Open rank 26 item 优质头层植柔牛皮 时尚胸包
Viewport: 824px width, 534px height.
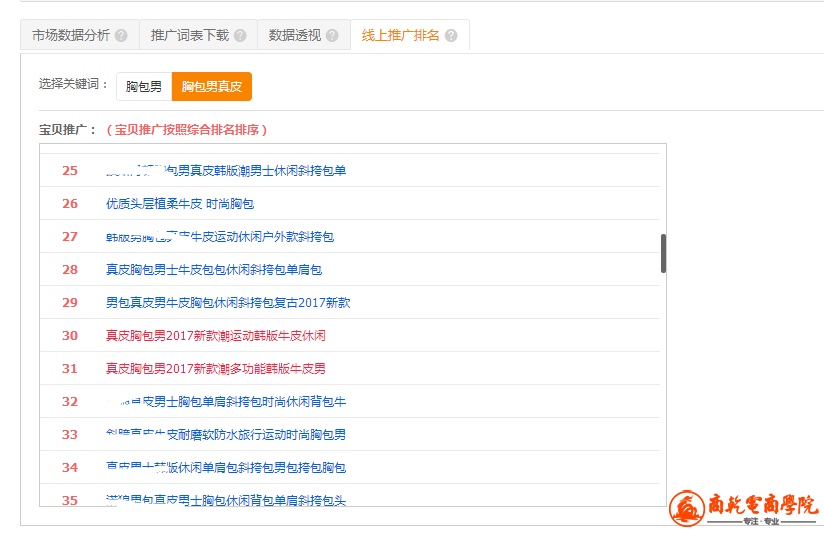pos(180,203)
